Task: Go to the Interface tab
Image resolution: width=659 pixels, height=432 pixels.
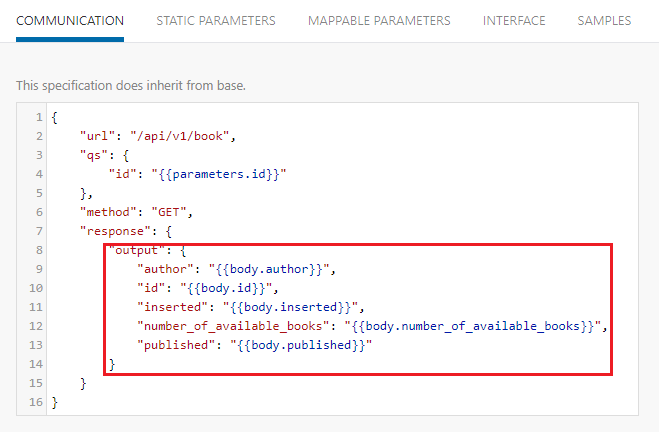Action: pos(514,20)
